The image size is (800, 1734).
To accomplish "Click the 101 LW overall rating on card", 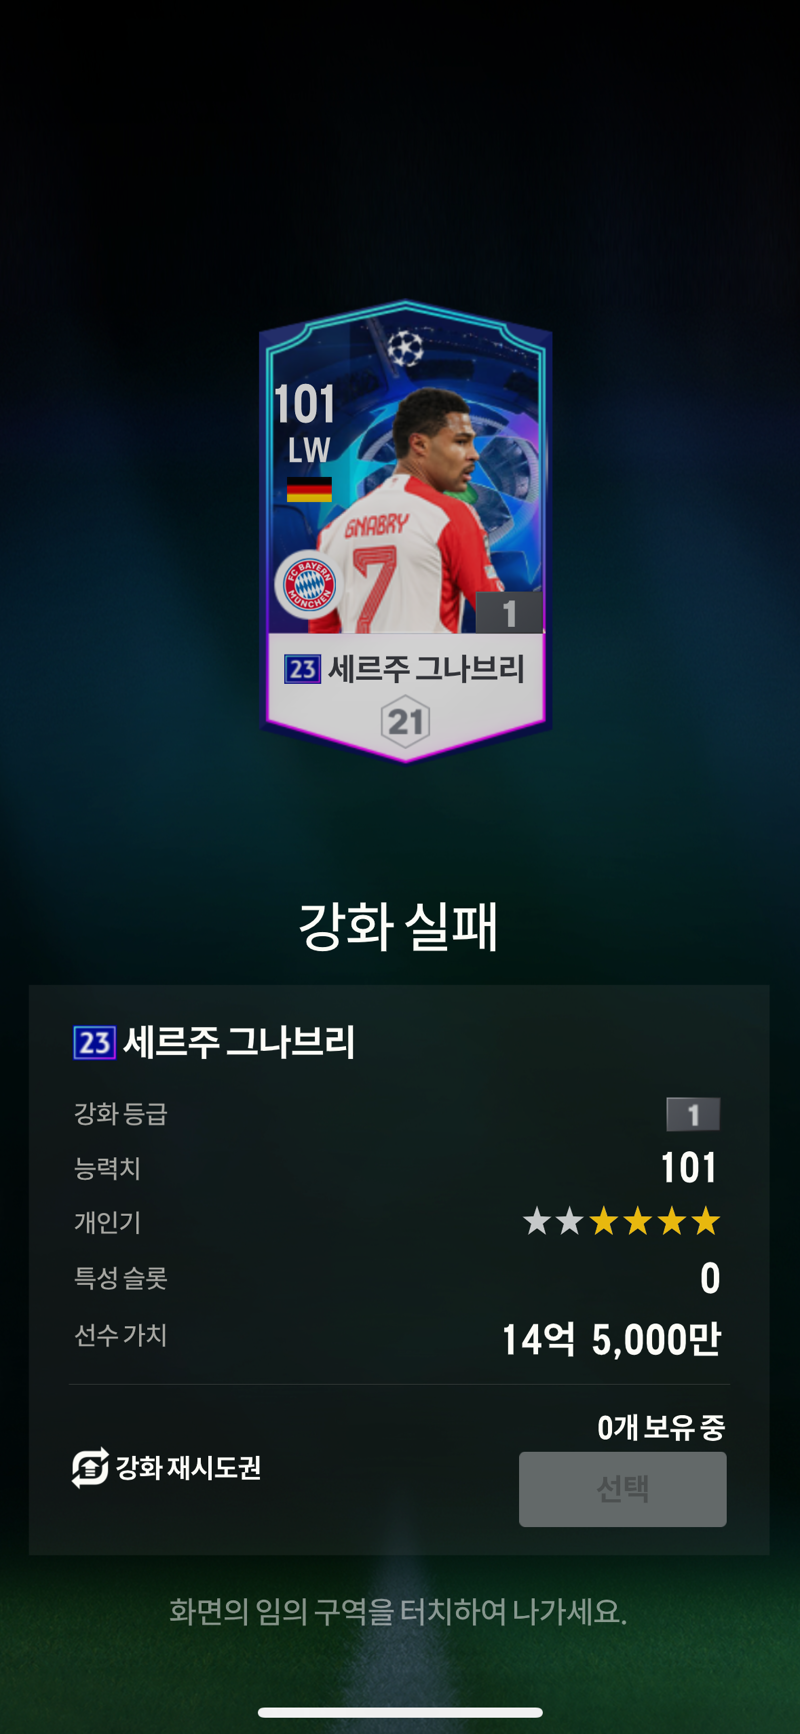I will pyautogui.click(x=306, y=423).
